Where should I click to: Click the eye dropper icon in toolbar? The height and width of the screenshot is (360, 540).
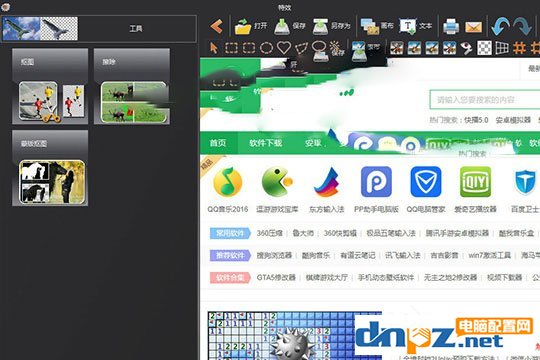pos(466,48)
